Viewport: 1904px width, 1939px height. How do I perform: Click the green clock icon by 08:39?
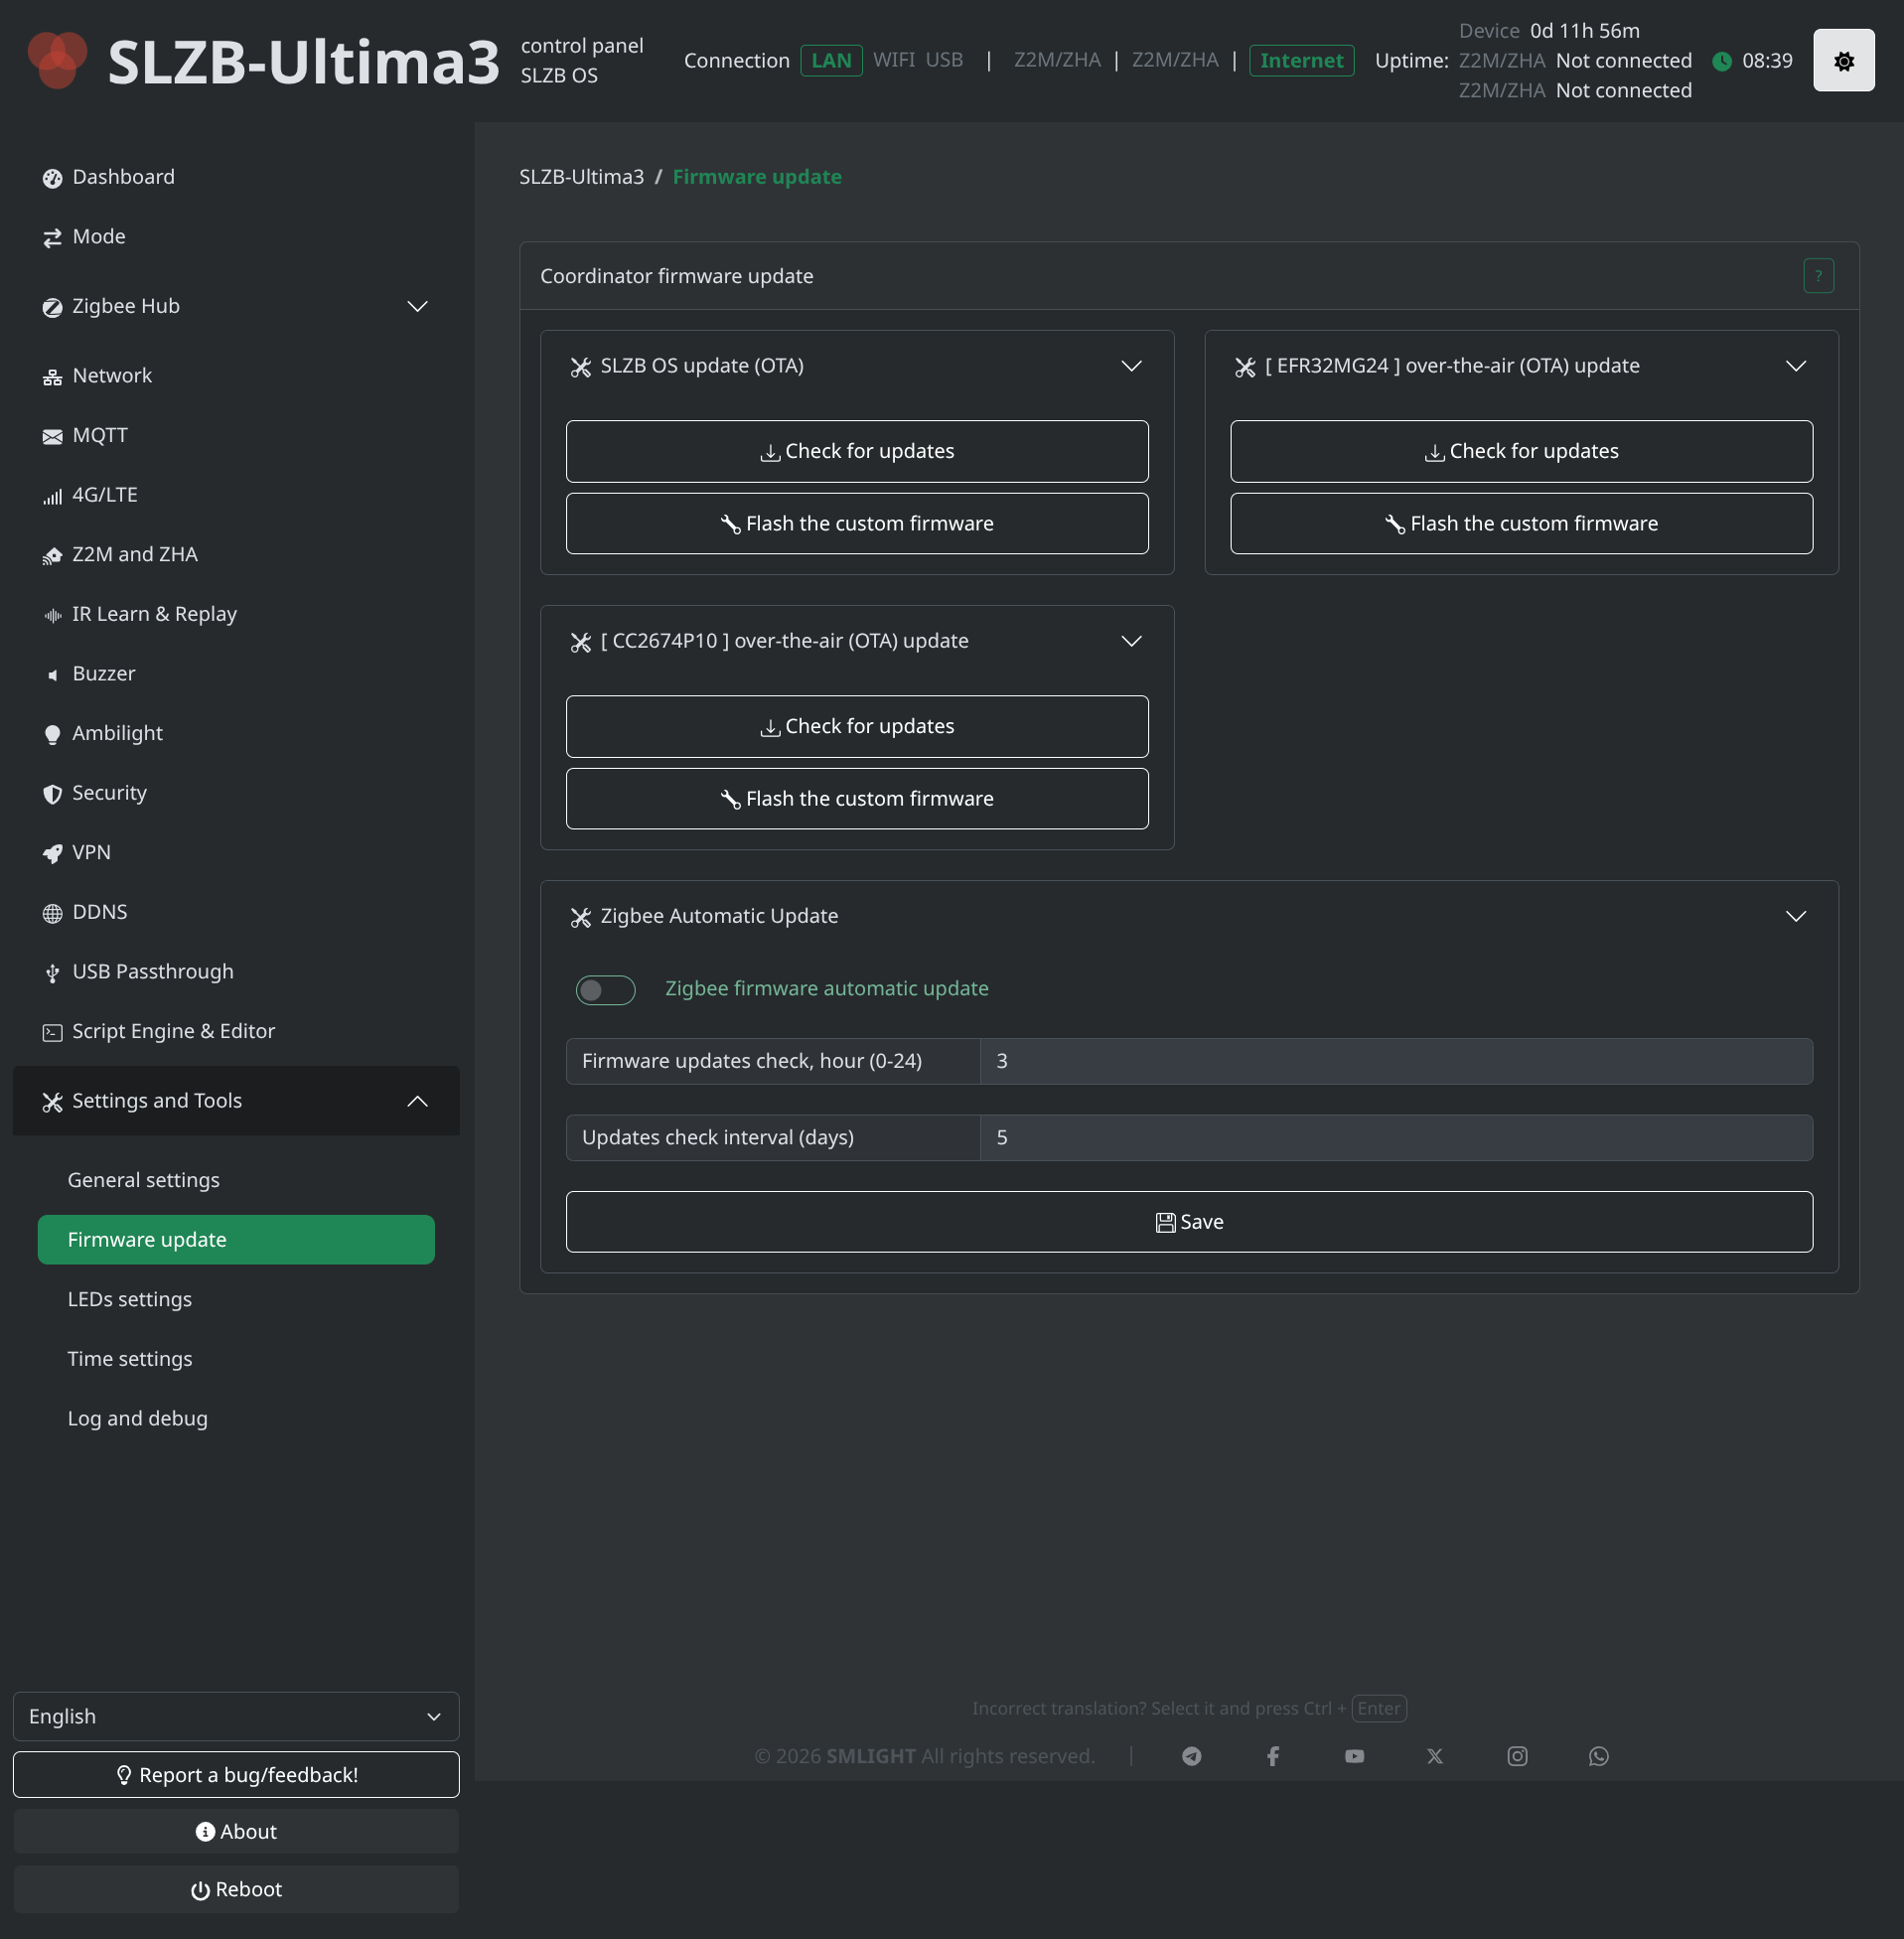pos(1722,61)
